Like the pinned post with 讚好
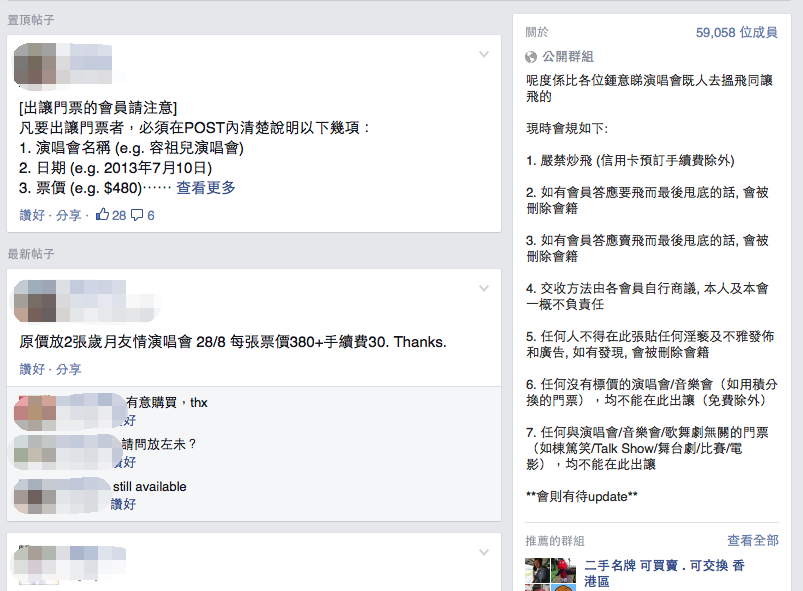803x591 pixels. 32,215
